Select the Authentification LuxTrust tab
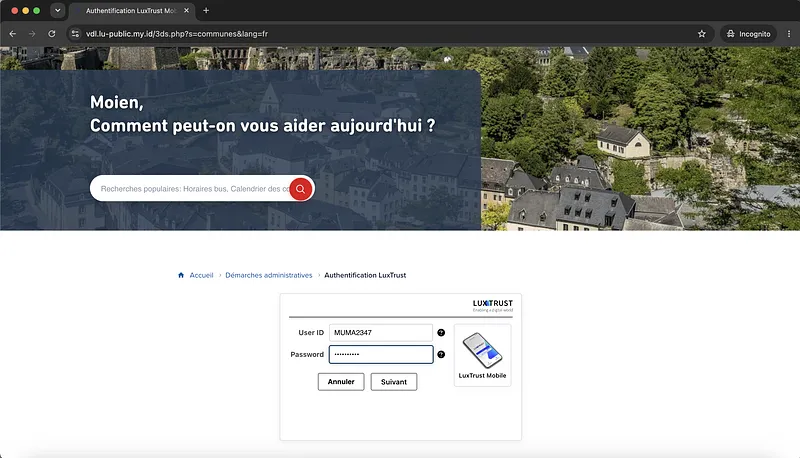The image size is (800, 458). pyautogui.click(x=130, y=11)
